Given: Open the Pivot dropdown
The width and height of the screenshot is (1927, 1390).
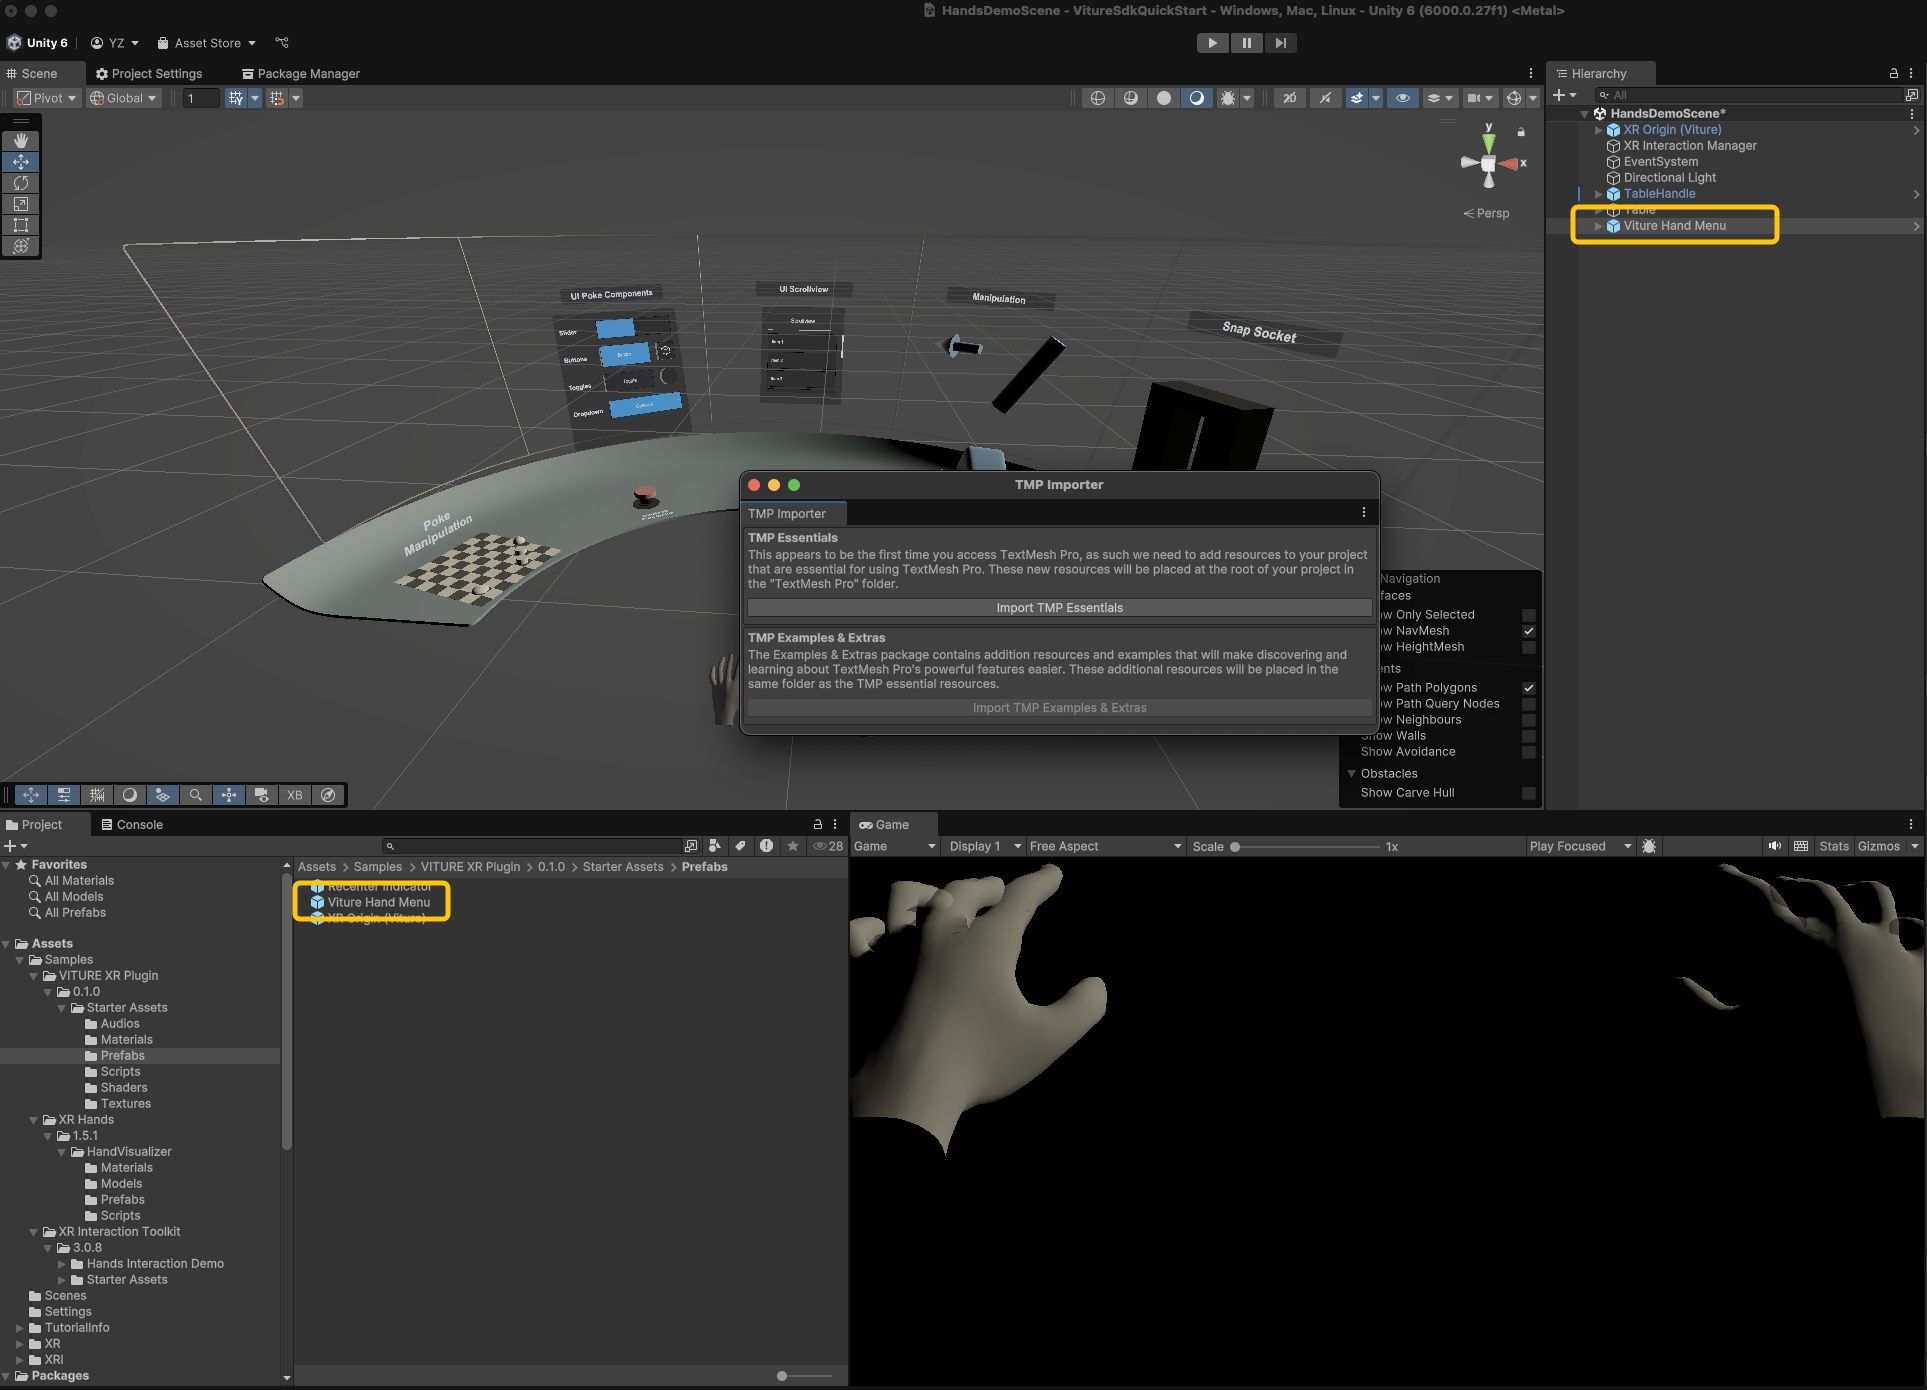Looking at the screenshot, I should [x=47, y=98].
